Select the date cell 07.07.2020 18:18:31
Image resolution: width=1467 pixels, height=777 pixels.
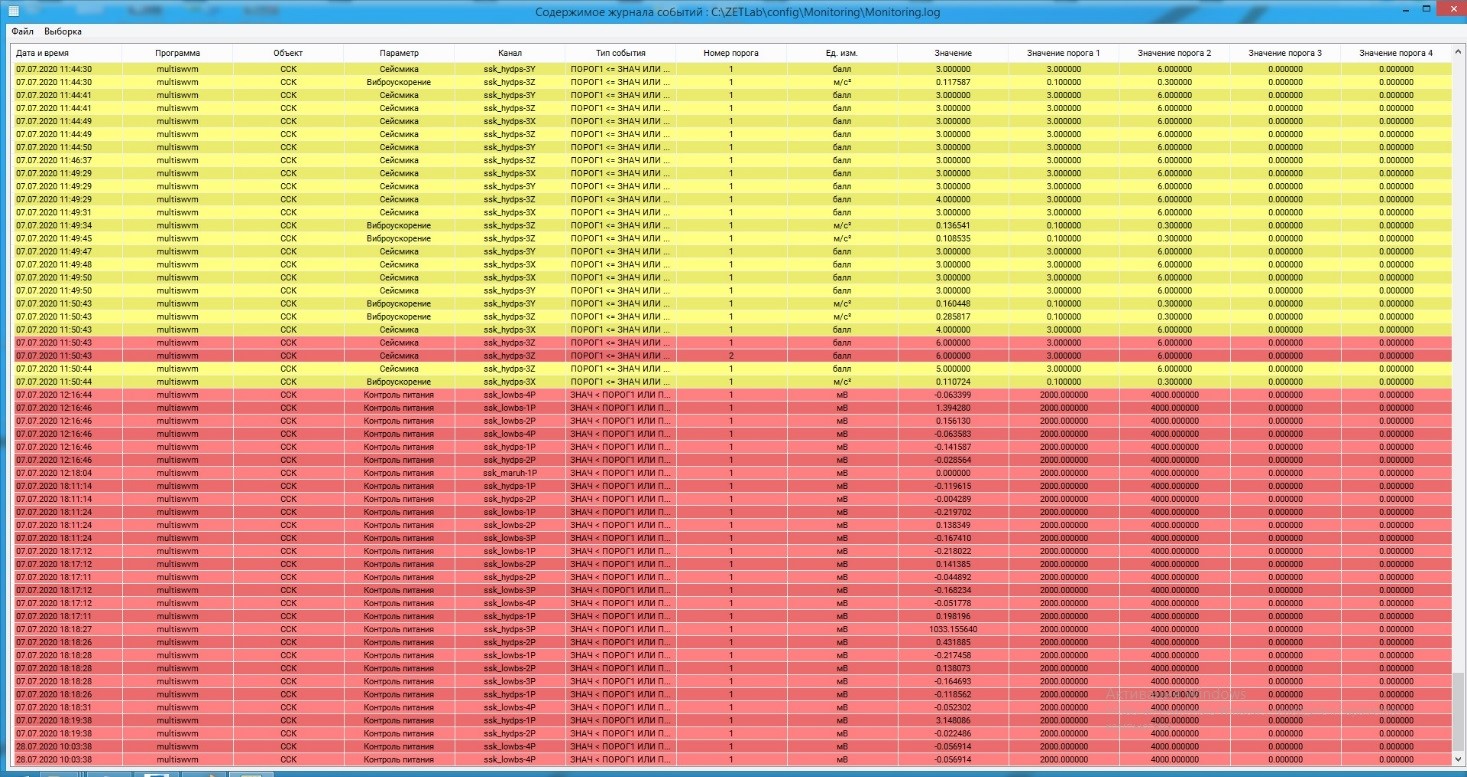point(66,706)
